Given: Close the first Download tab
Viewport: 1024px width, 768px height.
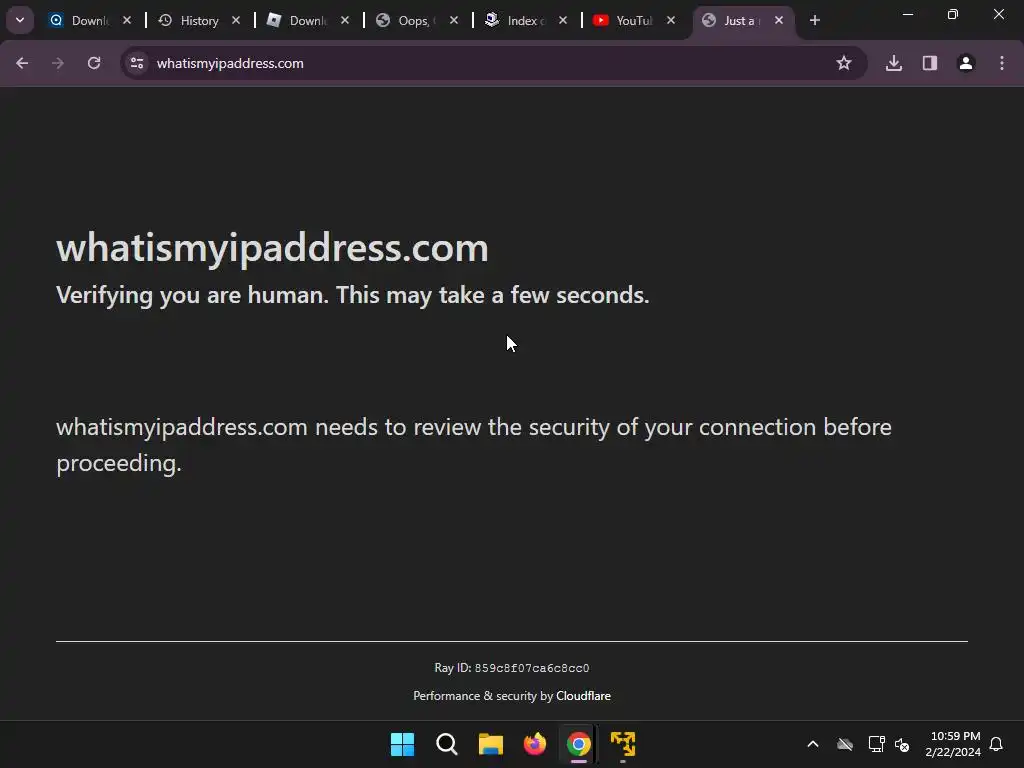Looking at the screenshot, I should click(x=127, y=21).
